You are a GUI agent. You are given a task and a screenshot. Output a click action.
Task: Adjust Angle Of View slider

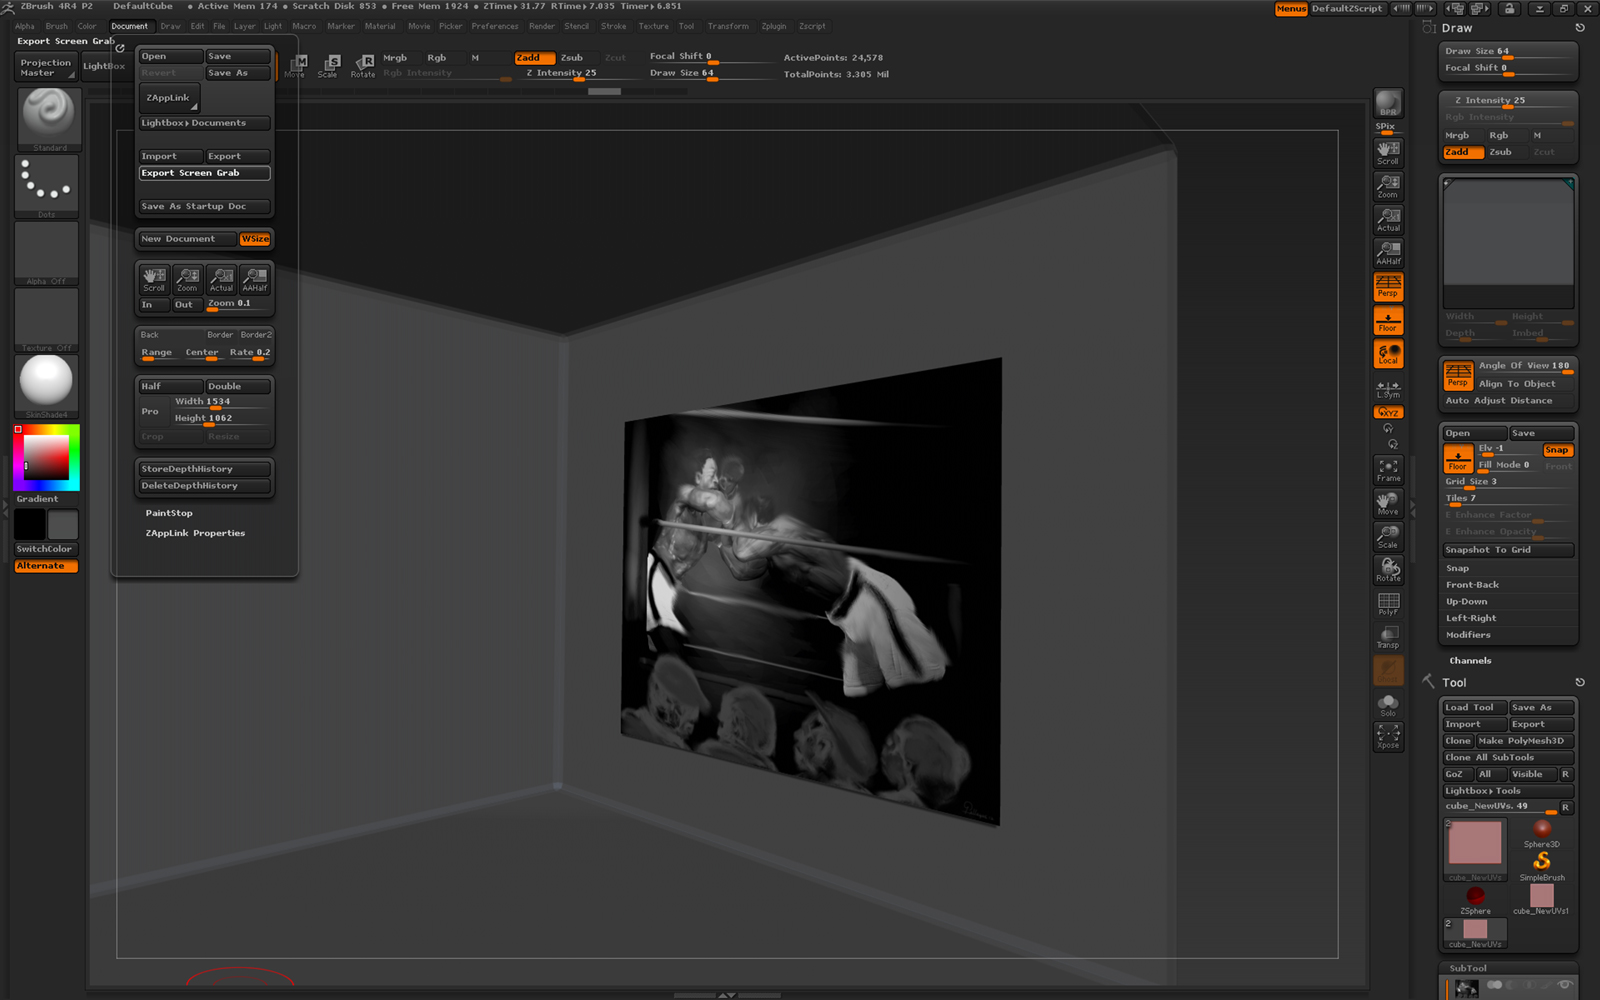[1524, 366]
